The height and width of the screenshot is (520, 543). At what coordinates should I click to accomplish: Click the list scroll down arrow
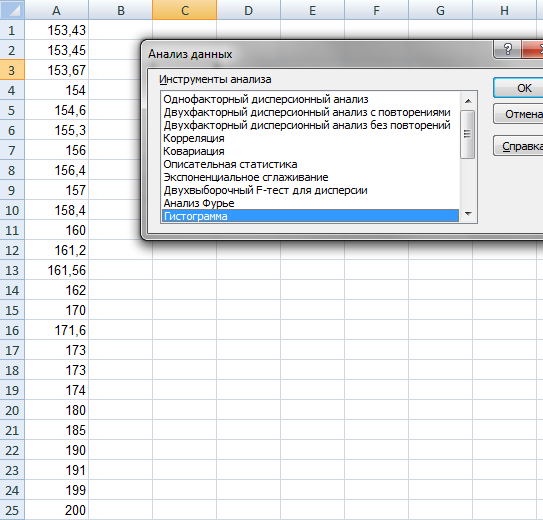tap(468, 214)
